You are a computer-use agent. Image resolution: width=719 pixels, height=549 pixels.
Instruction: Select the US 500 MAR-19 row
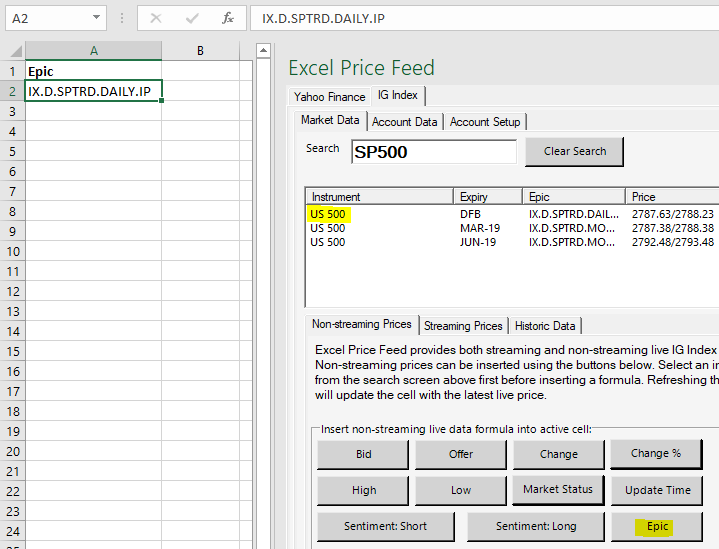[x=512, y=228]
